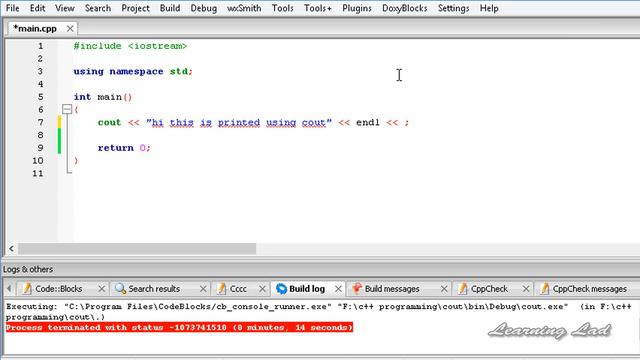Close the Build log tab
This screenshot has height=360, width=640.
(x=338, y=289)
